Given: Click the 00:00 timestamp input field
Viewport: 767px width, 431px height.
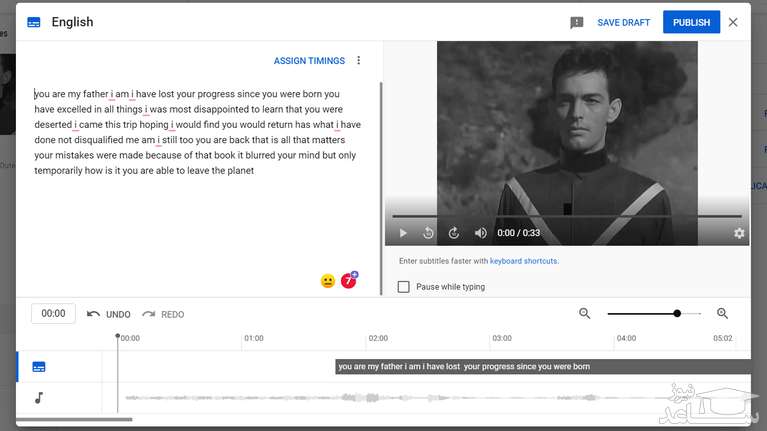Looking at the screenshot, I should click(x=53, y=314).
